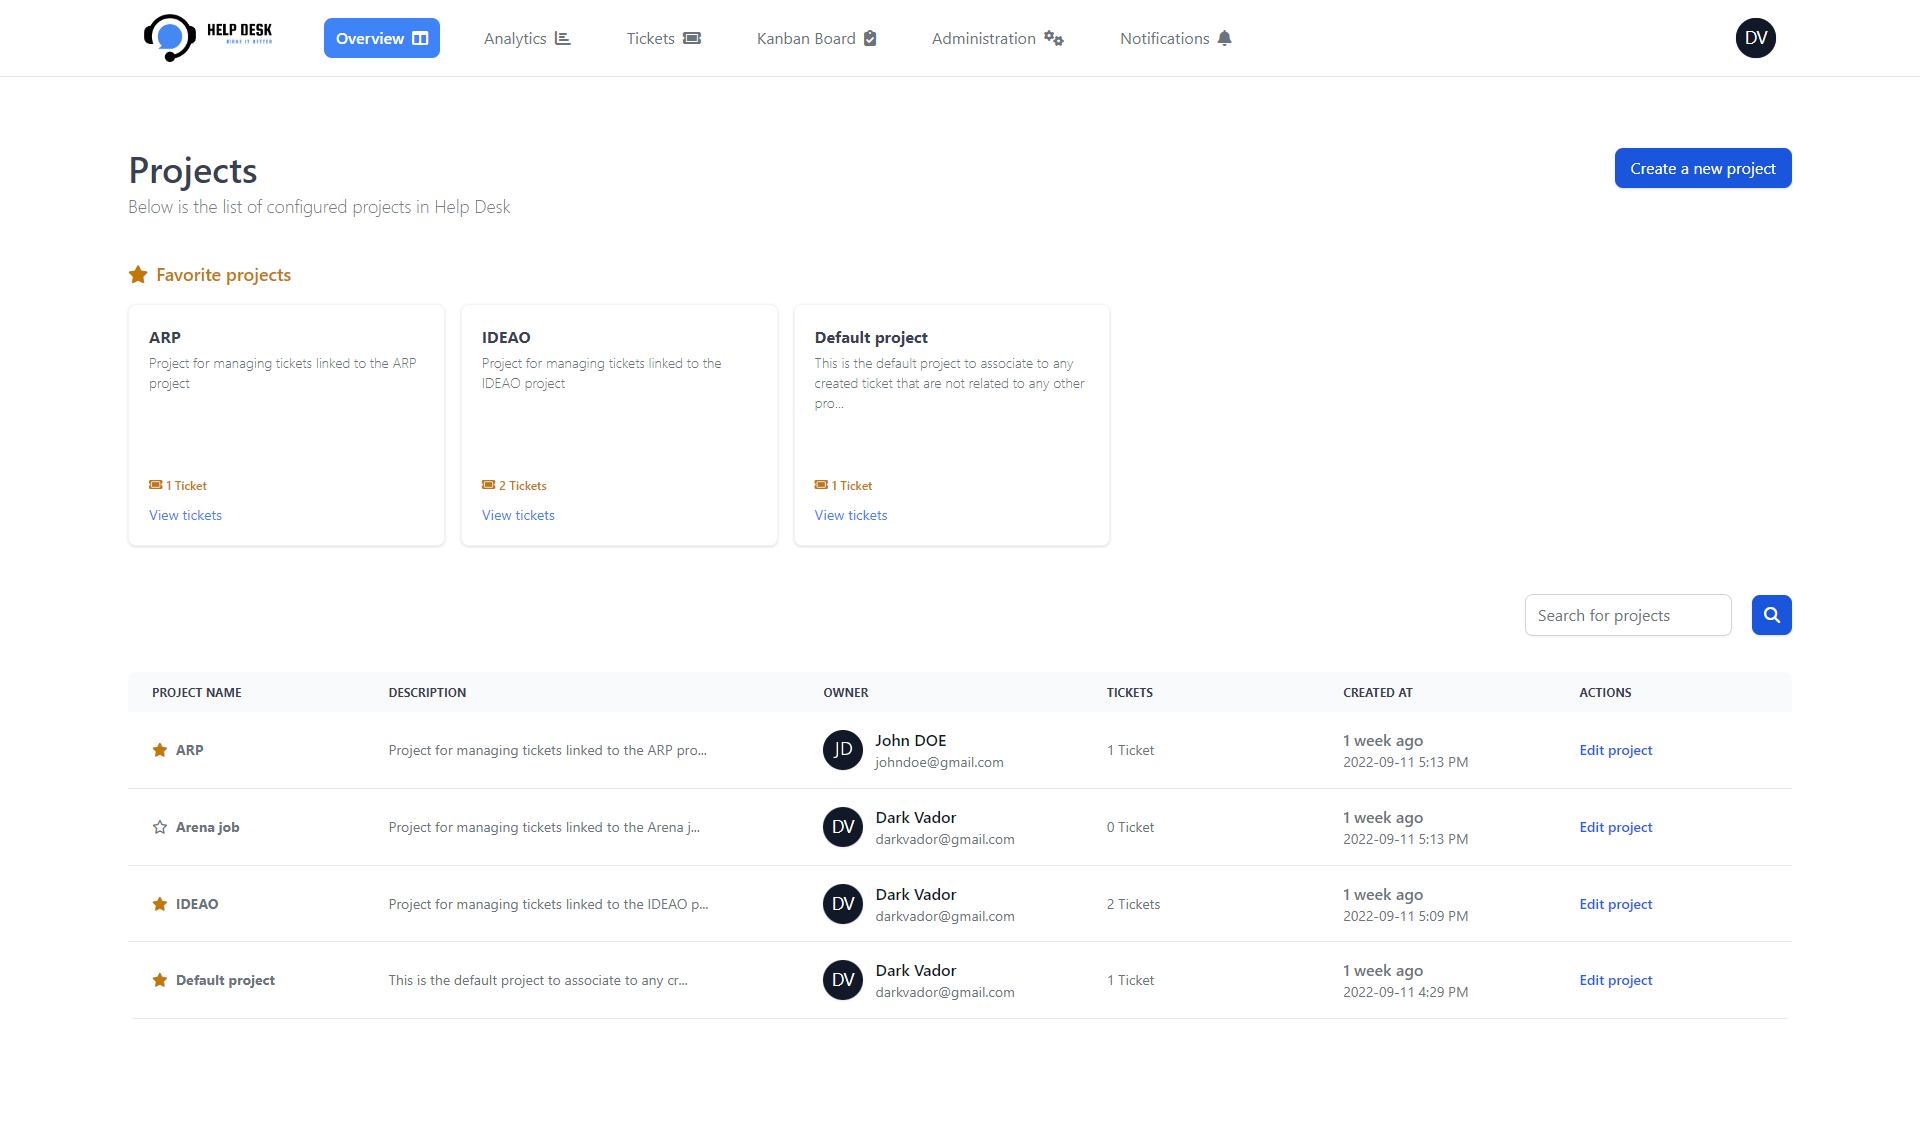Click ticket icon in IDEAO favorite card
The image size is (1920, 1148).
coord(488,485)
